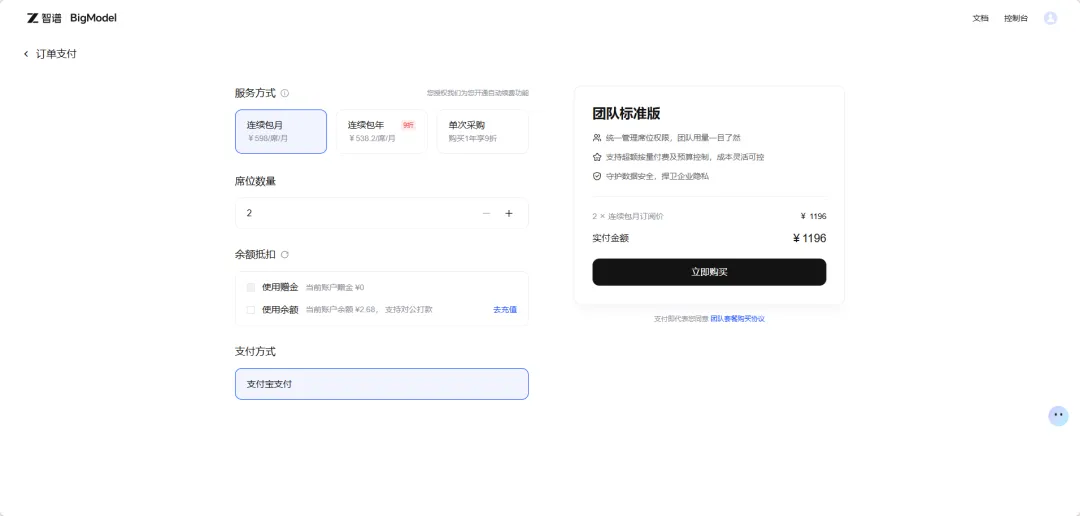1080x516 pixels.
Task: Click the 实付金额 ¥1196 total value
Action: tap(809, 238)
